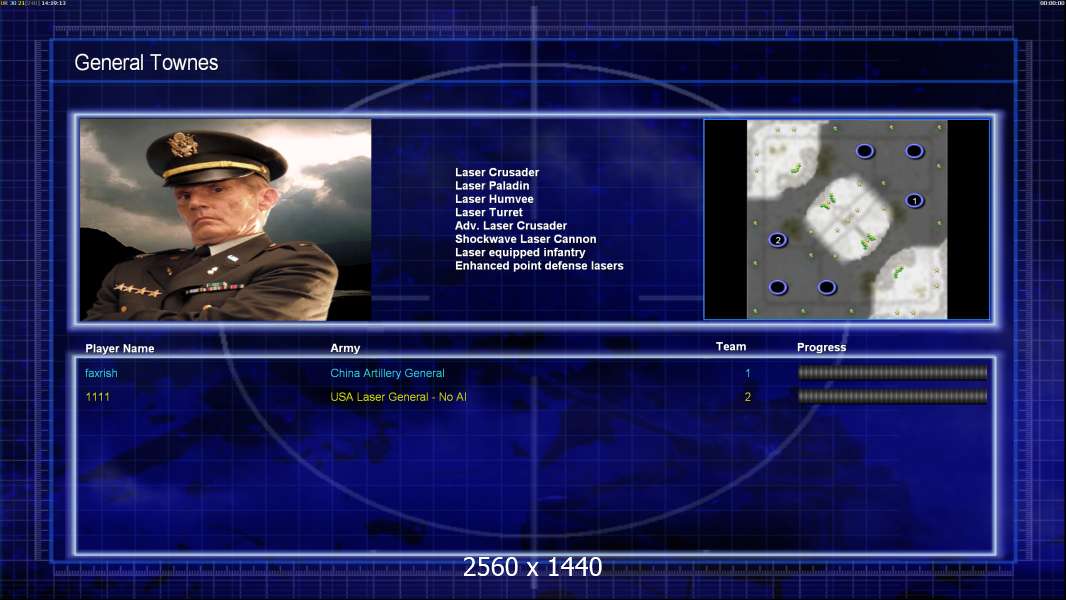Click 'China Artillery General' army text
This screenshot has width=1066, height=600.
pos(388,373)
